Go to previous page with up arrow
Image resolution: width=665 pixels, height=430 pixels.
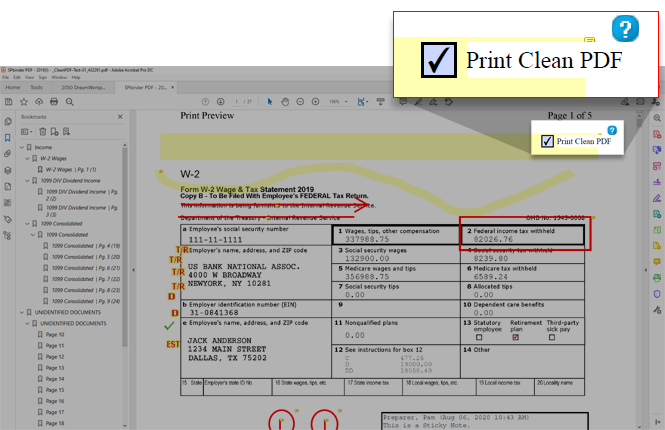click(205, 102)
